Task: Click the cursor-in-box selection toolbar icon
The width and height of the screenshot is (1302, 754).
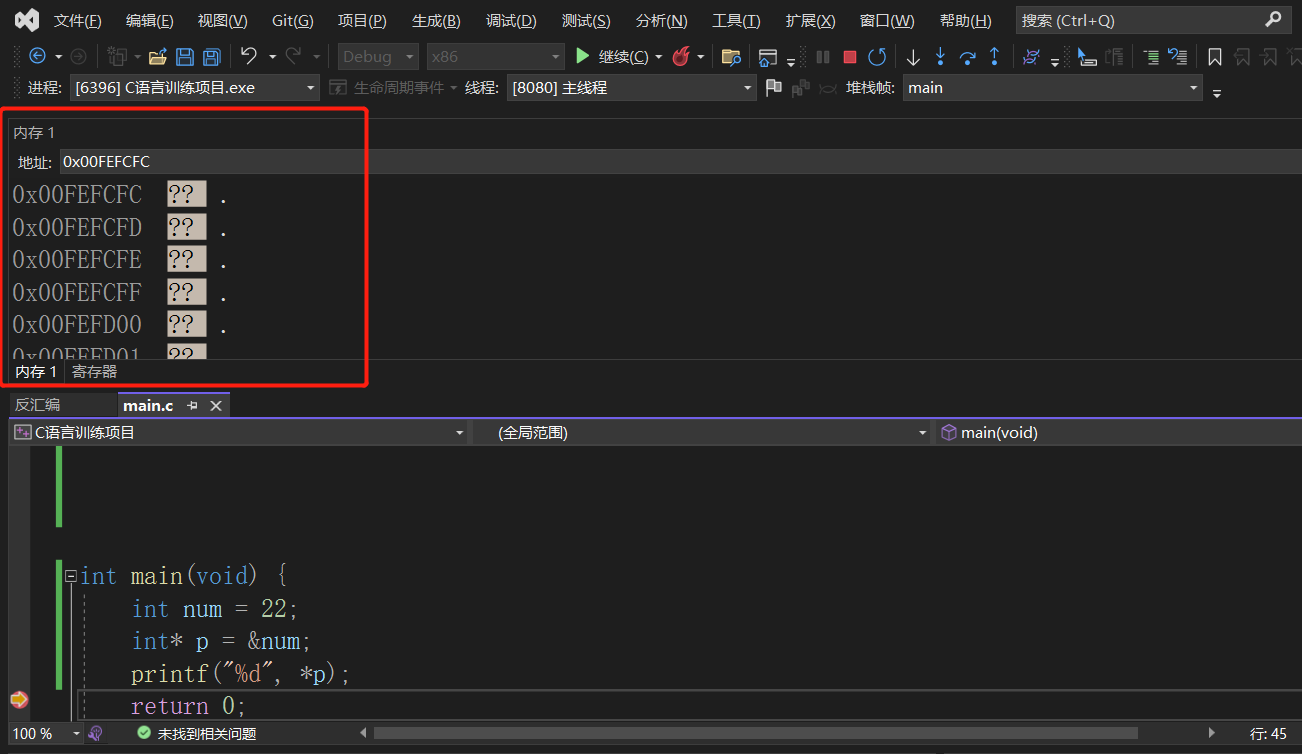Action: pyautogui.click(x=1087, y=57)
